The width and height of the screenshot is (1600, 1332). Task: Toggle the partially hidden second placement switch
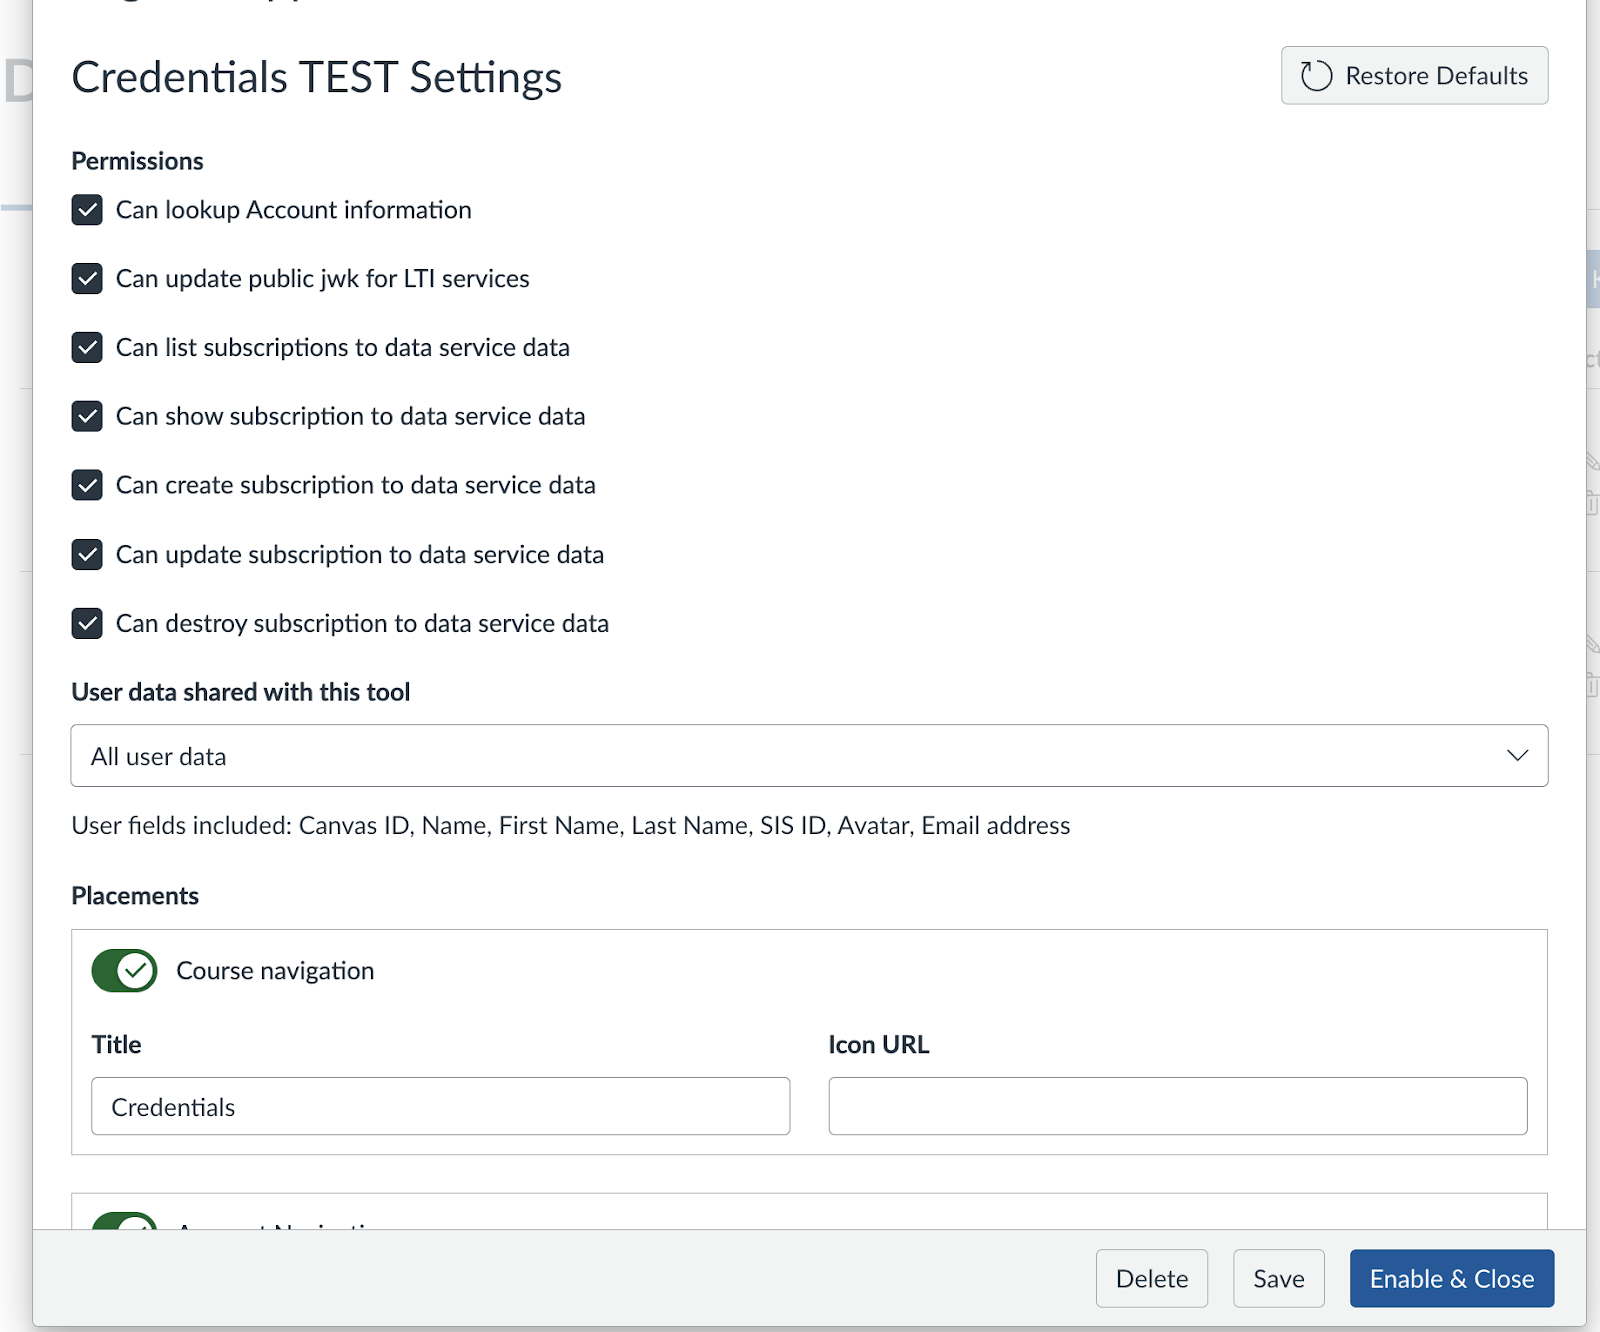click(x=124, y=1221)
